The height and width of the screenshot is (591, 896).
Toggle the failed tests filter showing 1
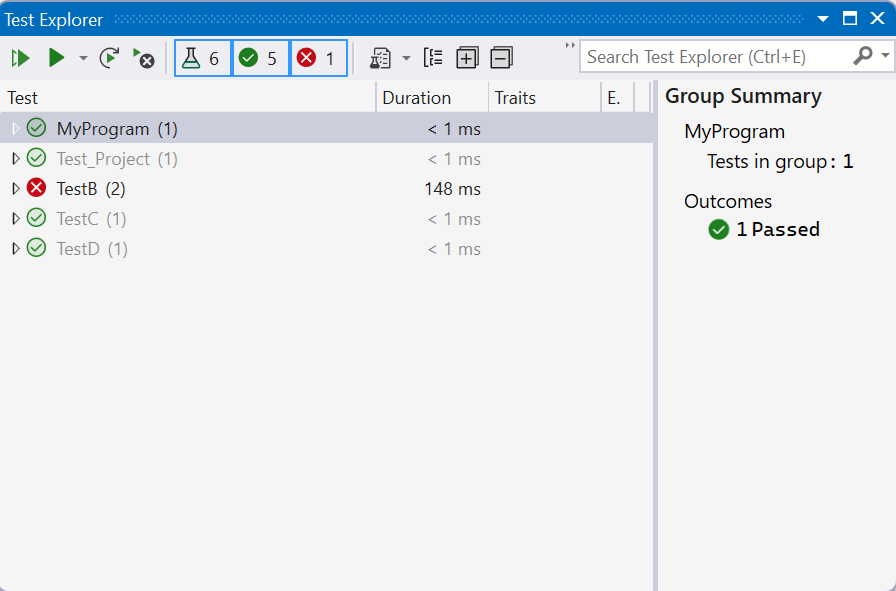click(318, 57)
